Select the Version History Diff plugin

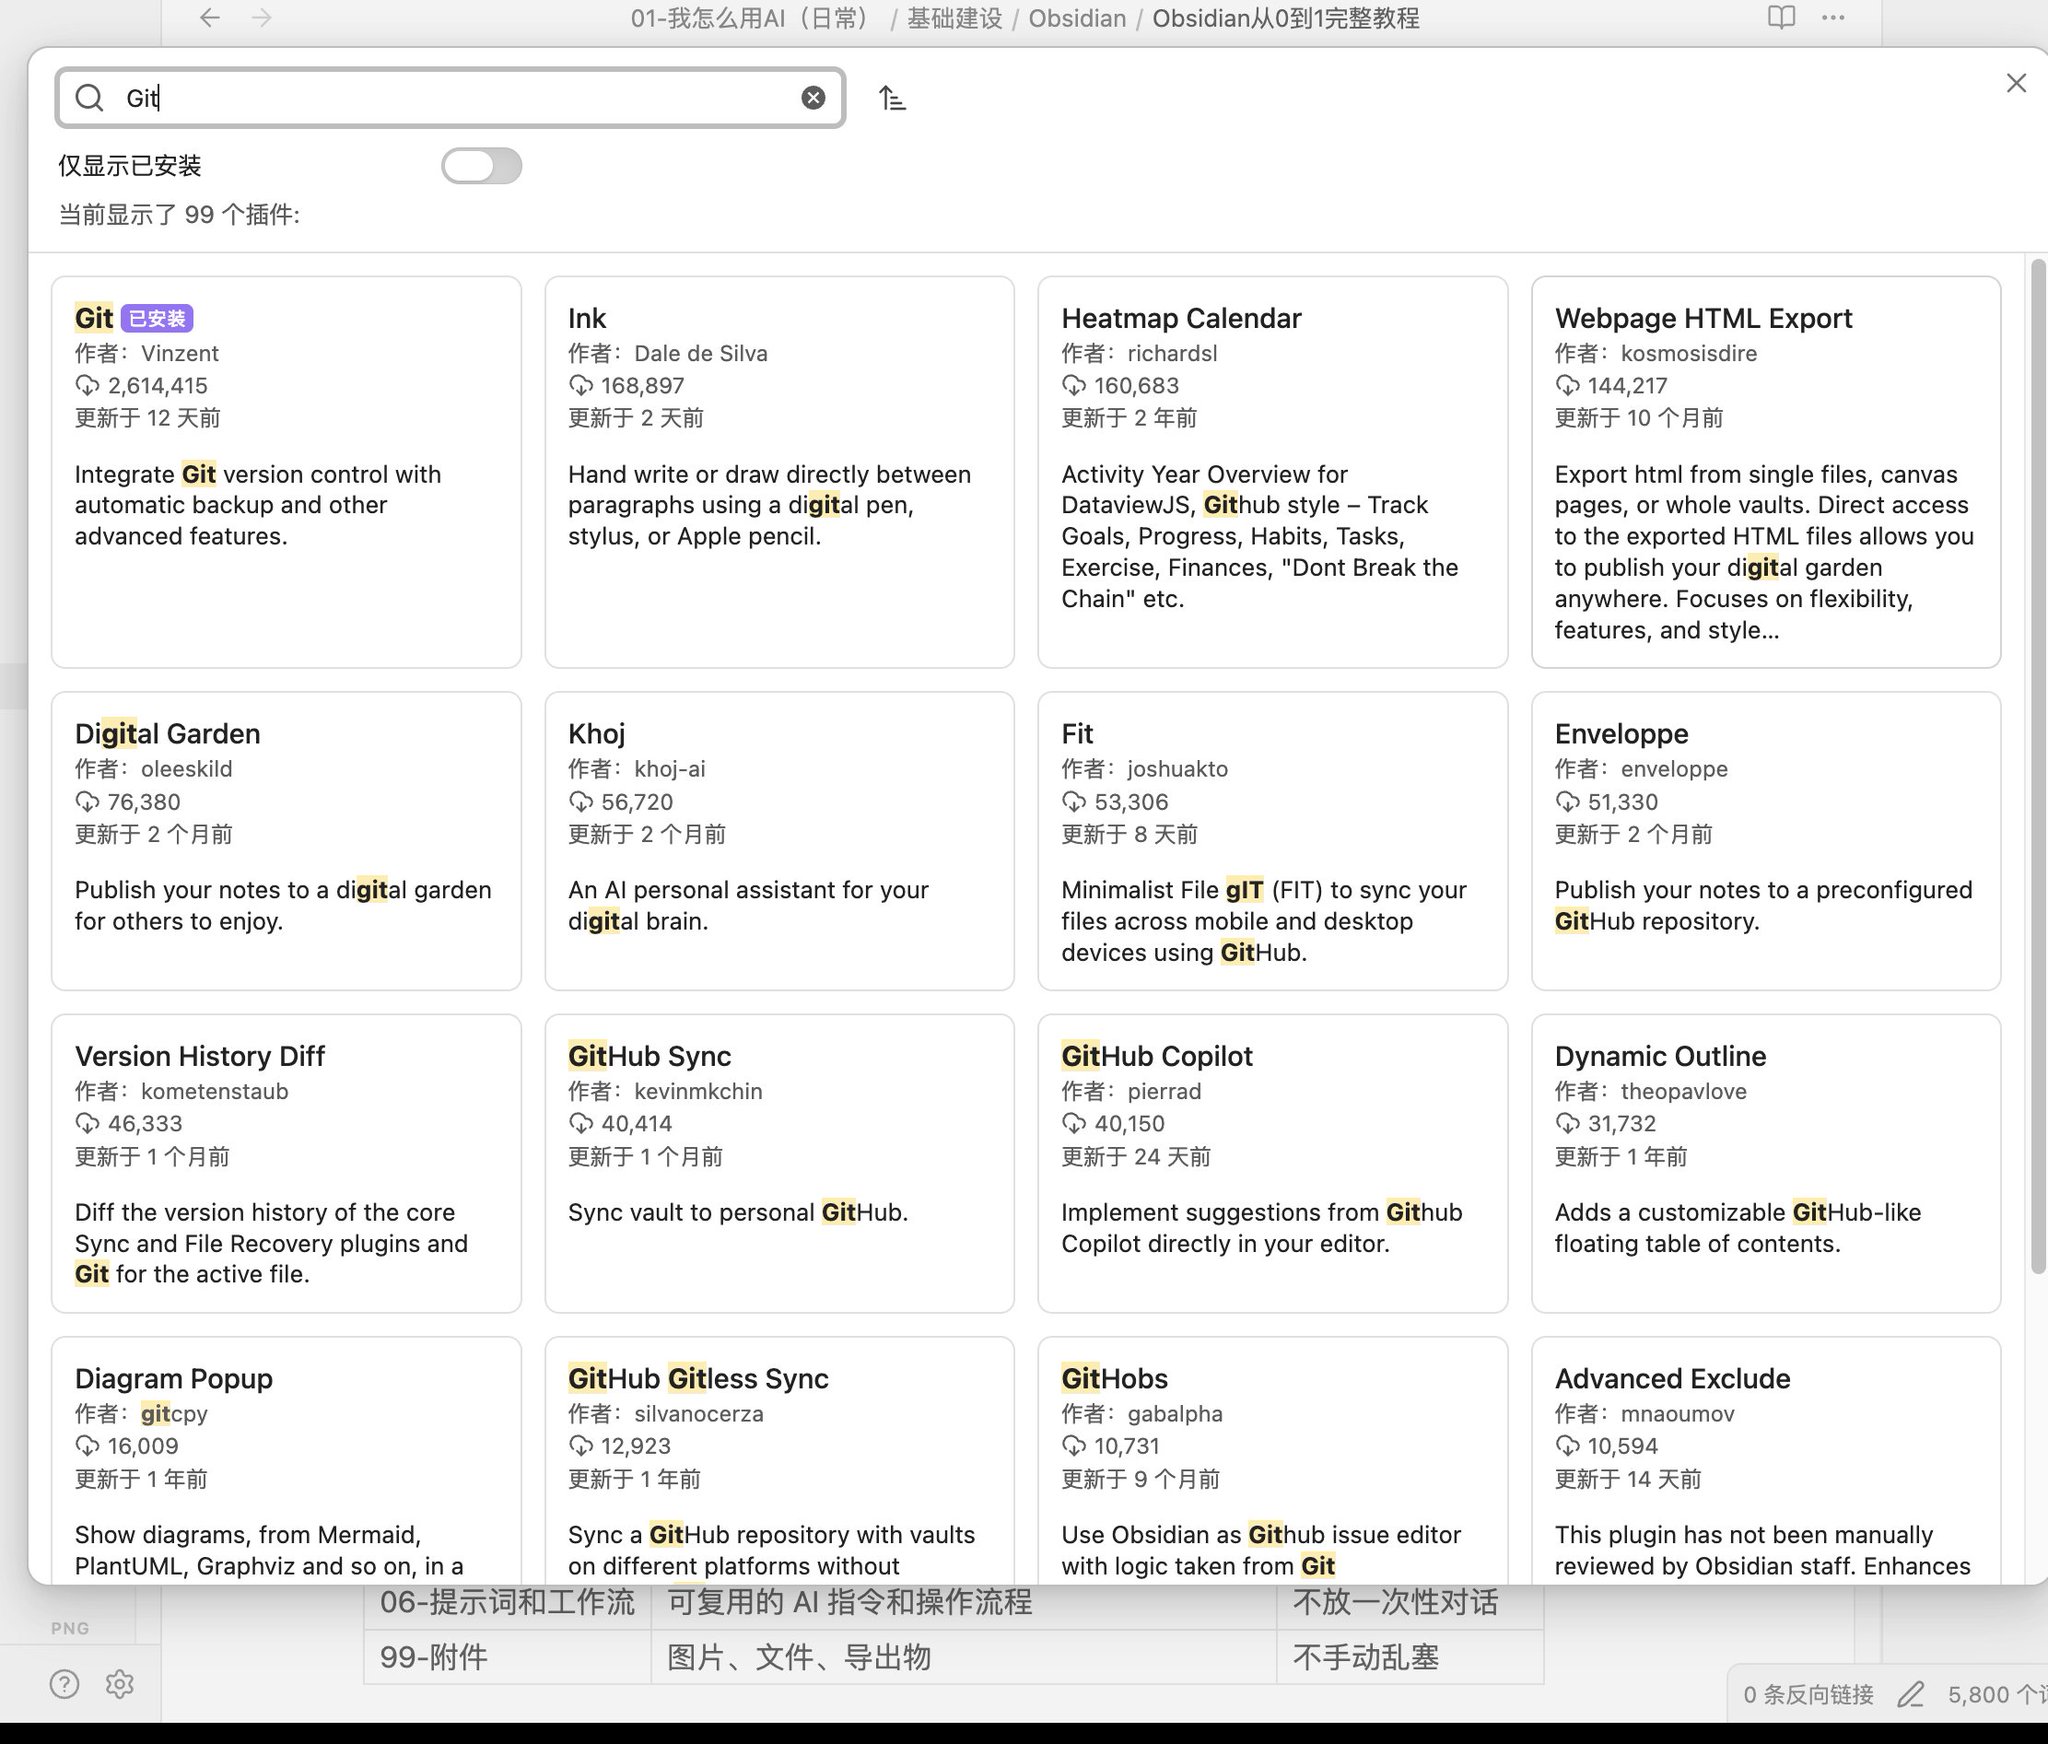pos(286,1164)
